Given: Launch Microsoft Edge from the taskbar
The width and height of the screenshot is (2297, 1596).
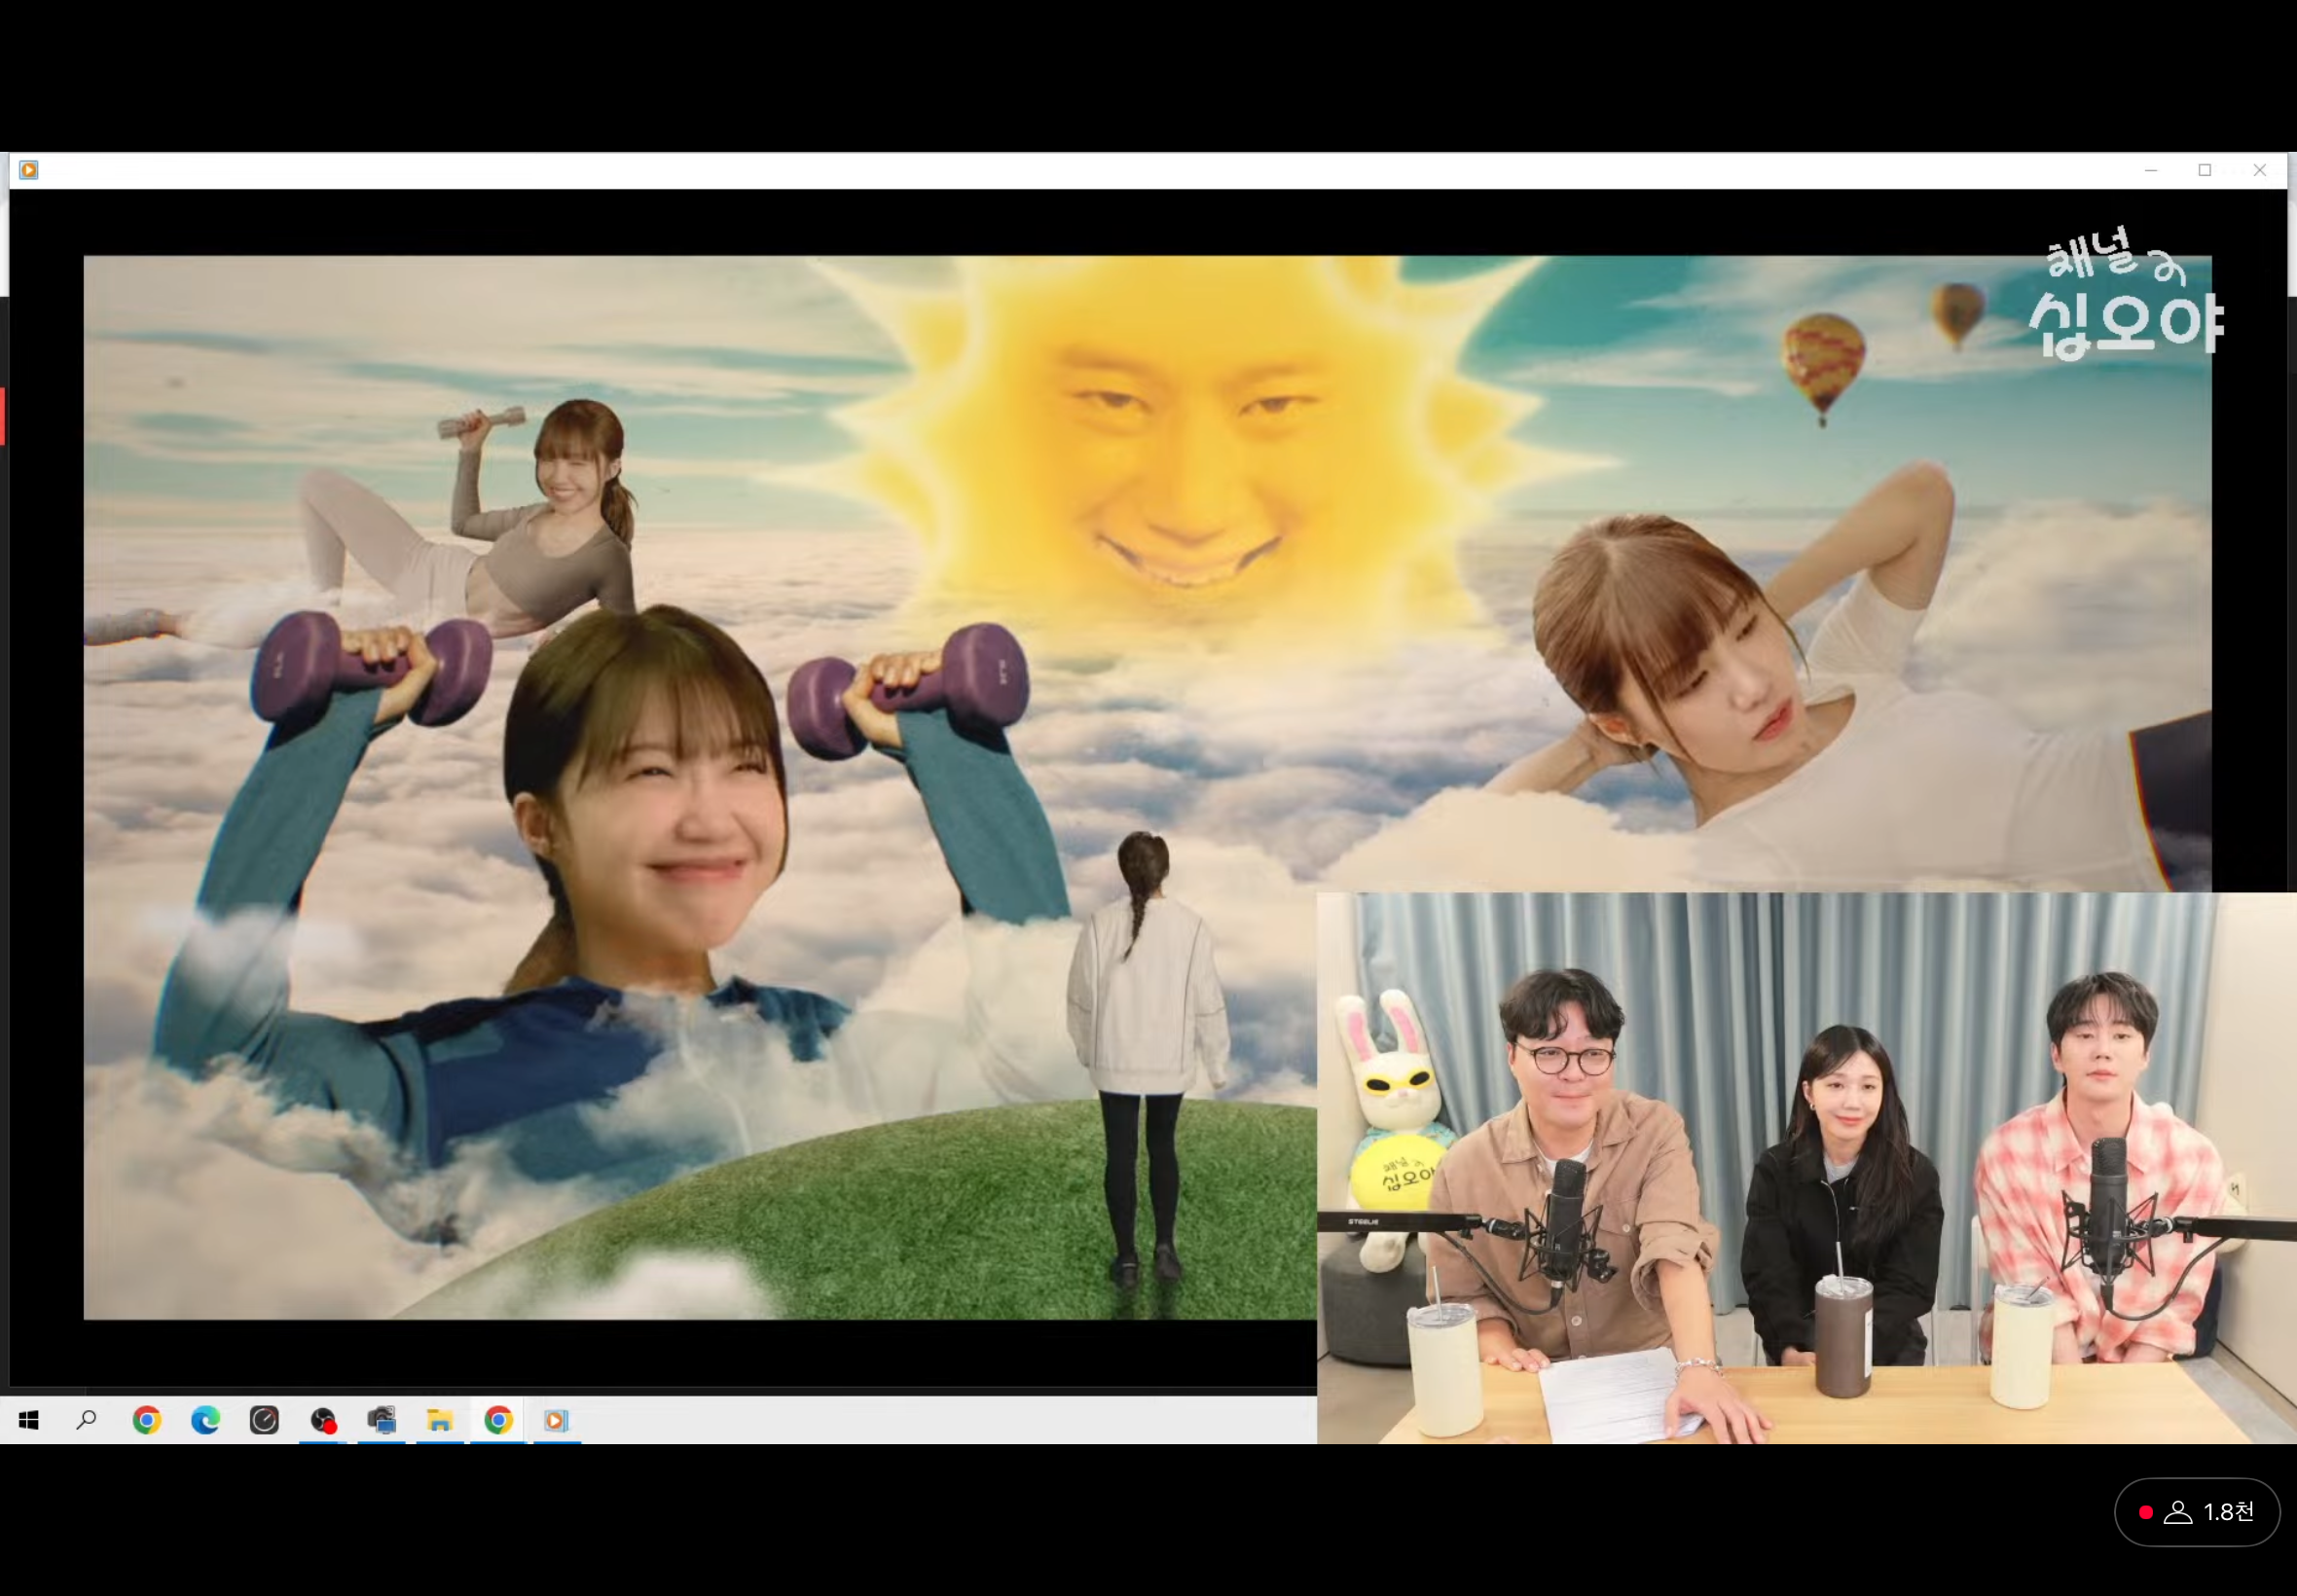Looking at the screenshot, I should (x=205, y=1420).
